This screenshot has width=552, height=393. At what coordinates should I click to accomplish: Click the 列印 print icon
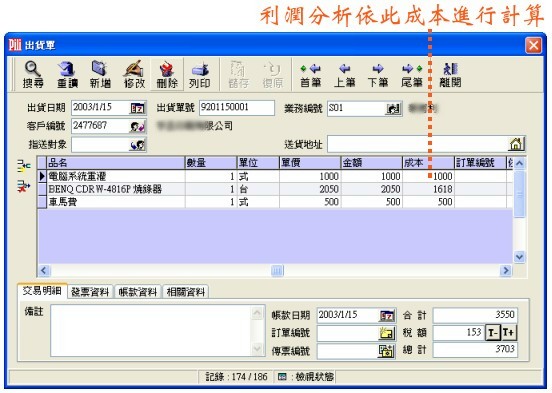click(200, 74)
